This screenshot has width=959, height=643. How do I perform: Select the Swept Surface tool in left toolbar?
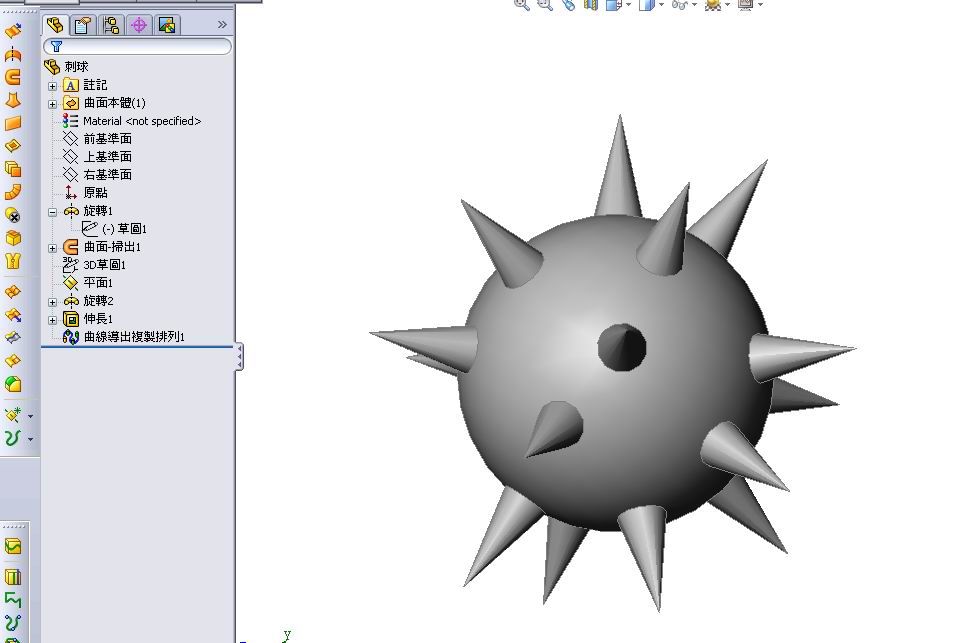[x=13, y=77]
